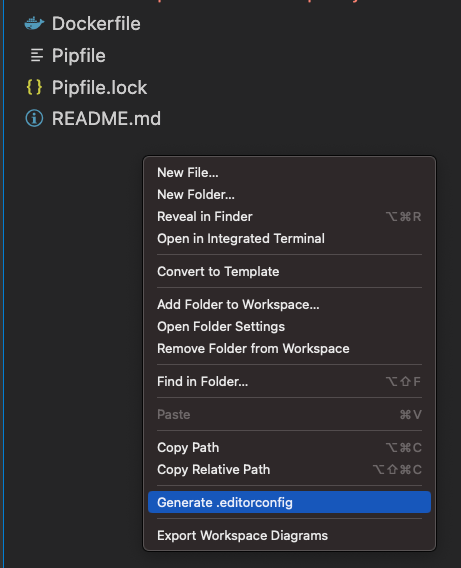Screen dimensions: 461x568
Task: Click the text-lines icon next to Pipfile
Action: [37, 55]
